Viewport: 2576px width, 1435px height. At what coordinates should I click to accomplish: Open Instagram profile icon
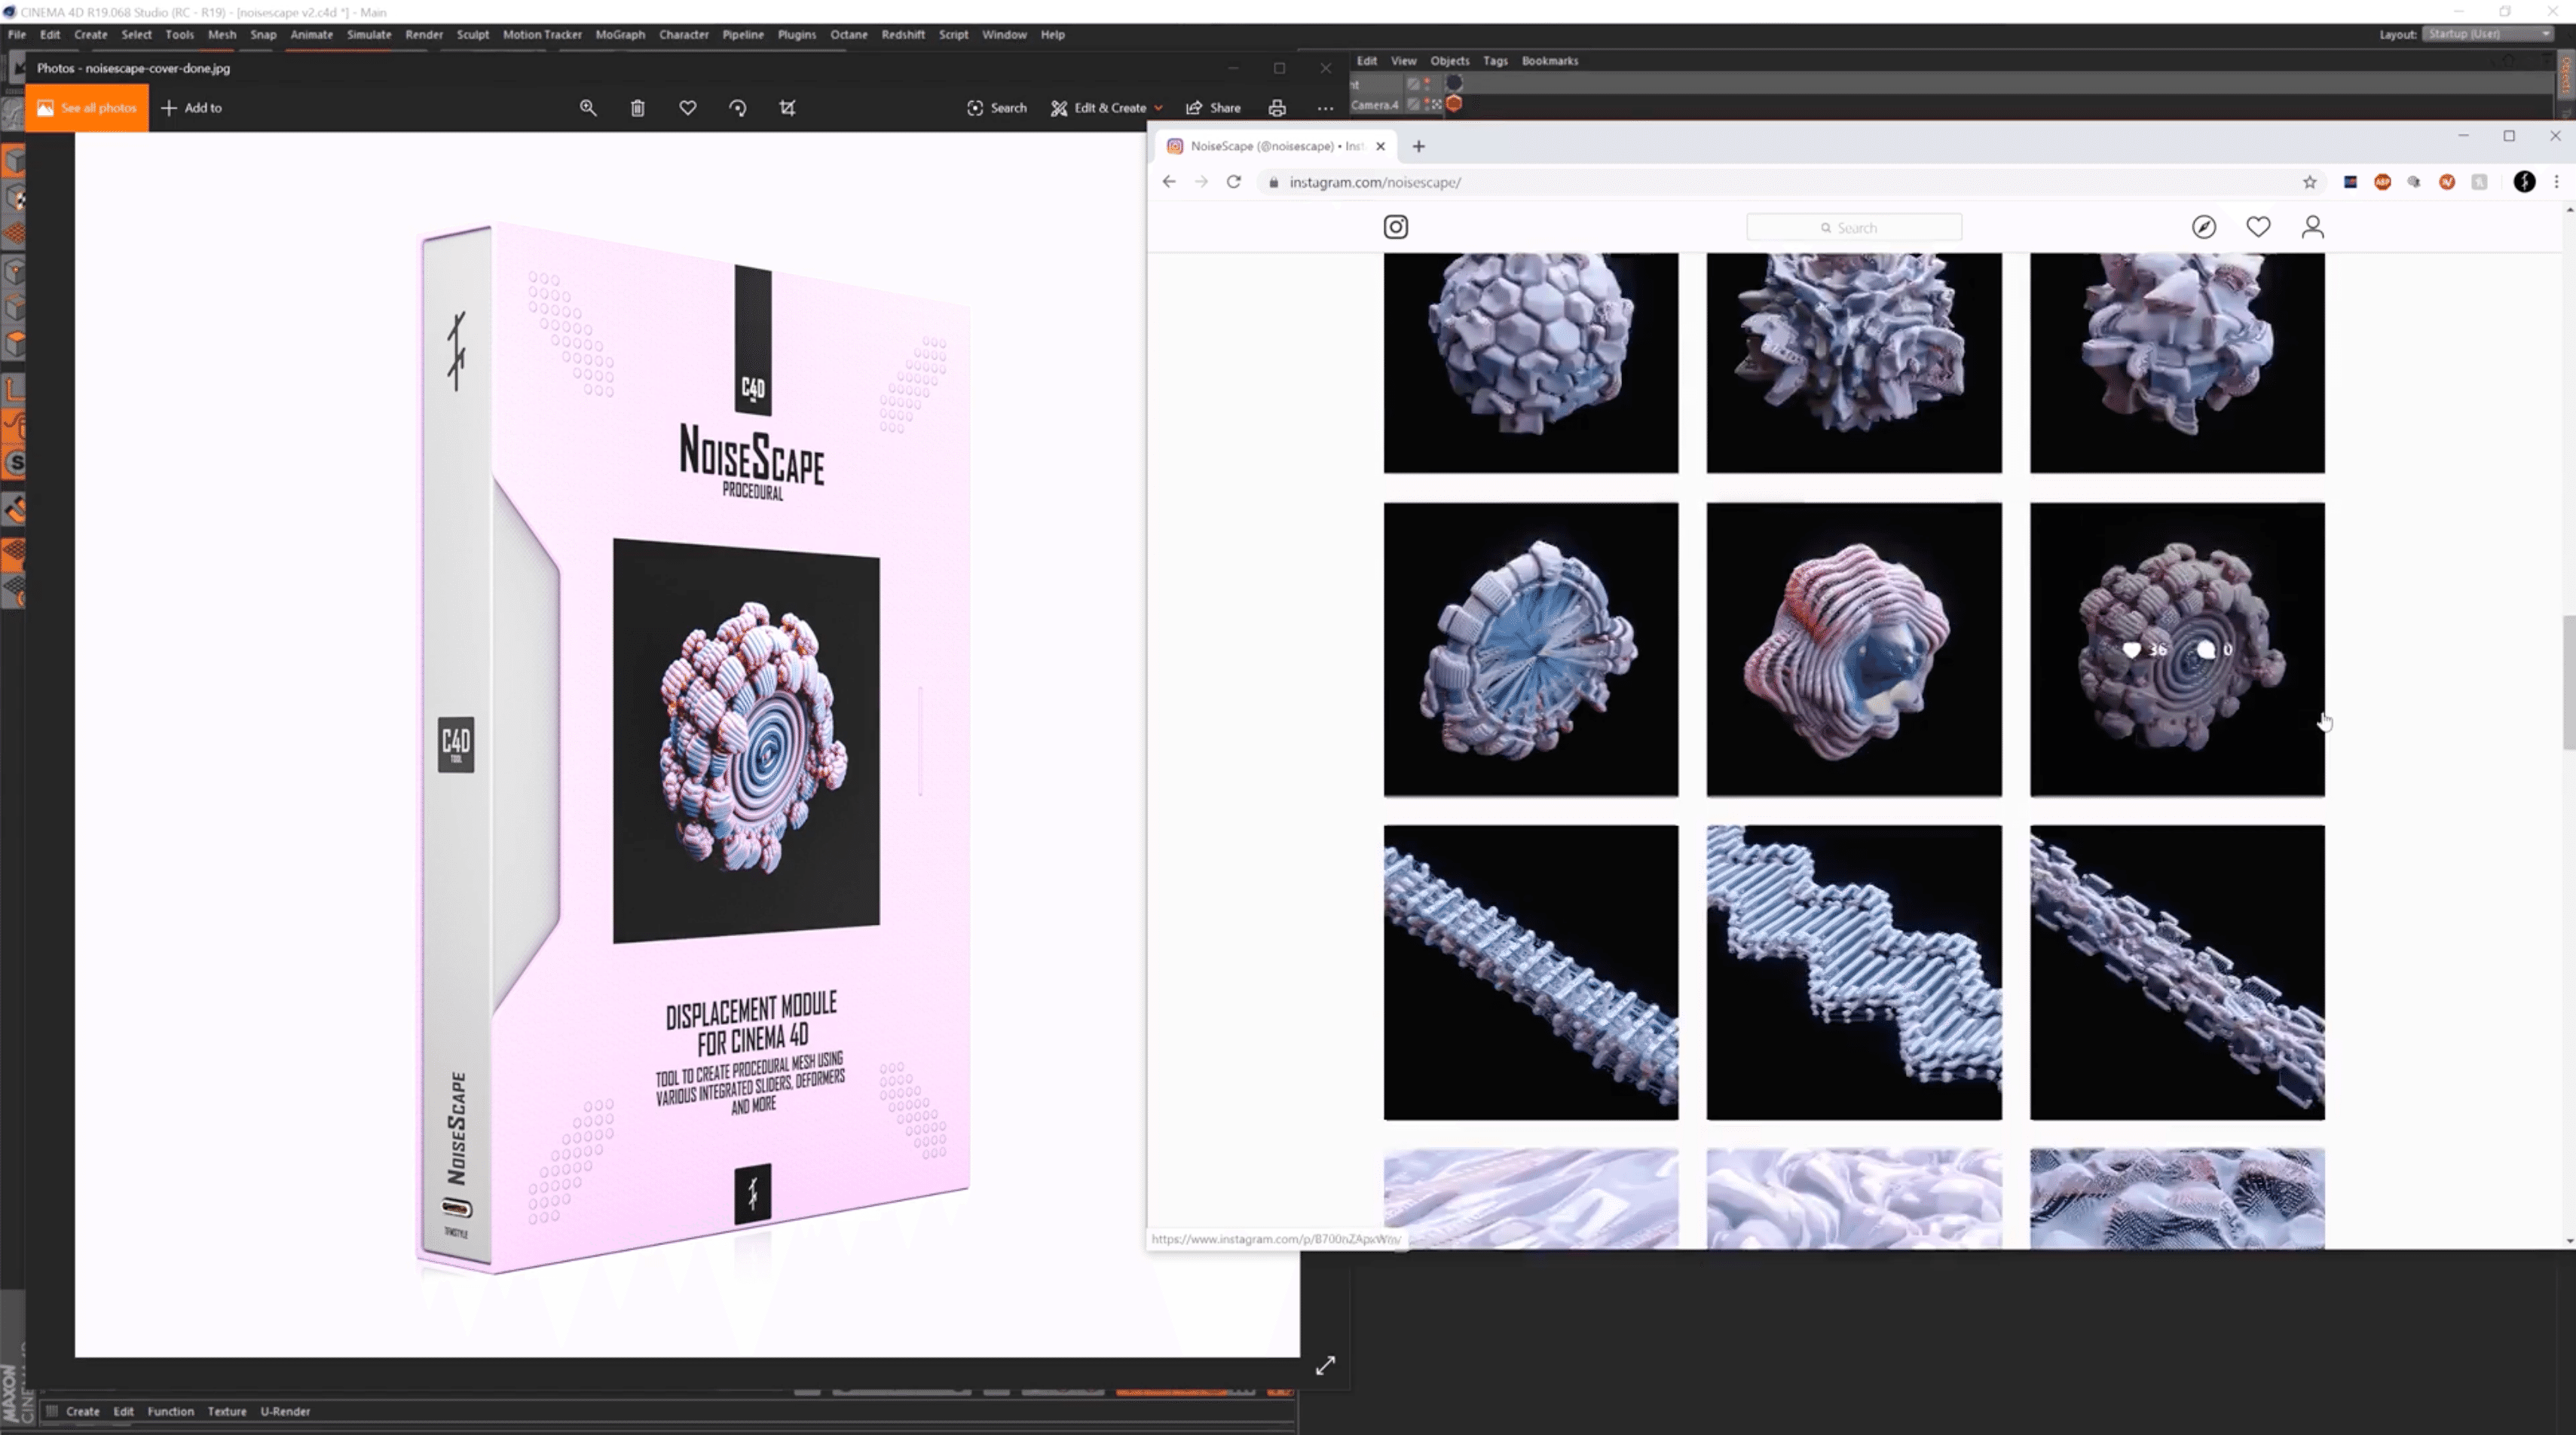pyautogui.click(x=2313, y=227)
